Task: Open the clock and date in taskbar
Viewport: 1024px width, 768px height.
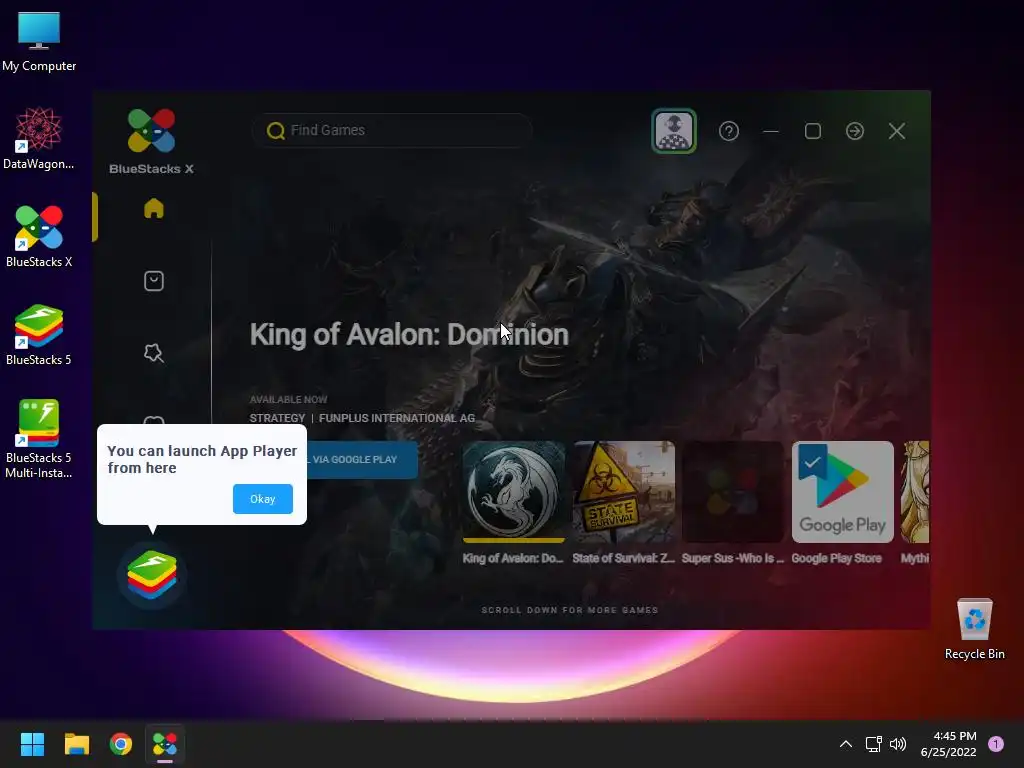Action: tap(948, 744)
